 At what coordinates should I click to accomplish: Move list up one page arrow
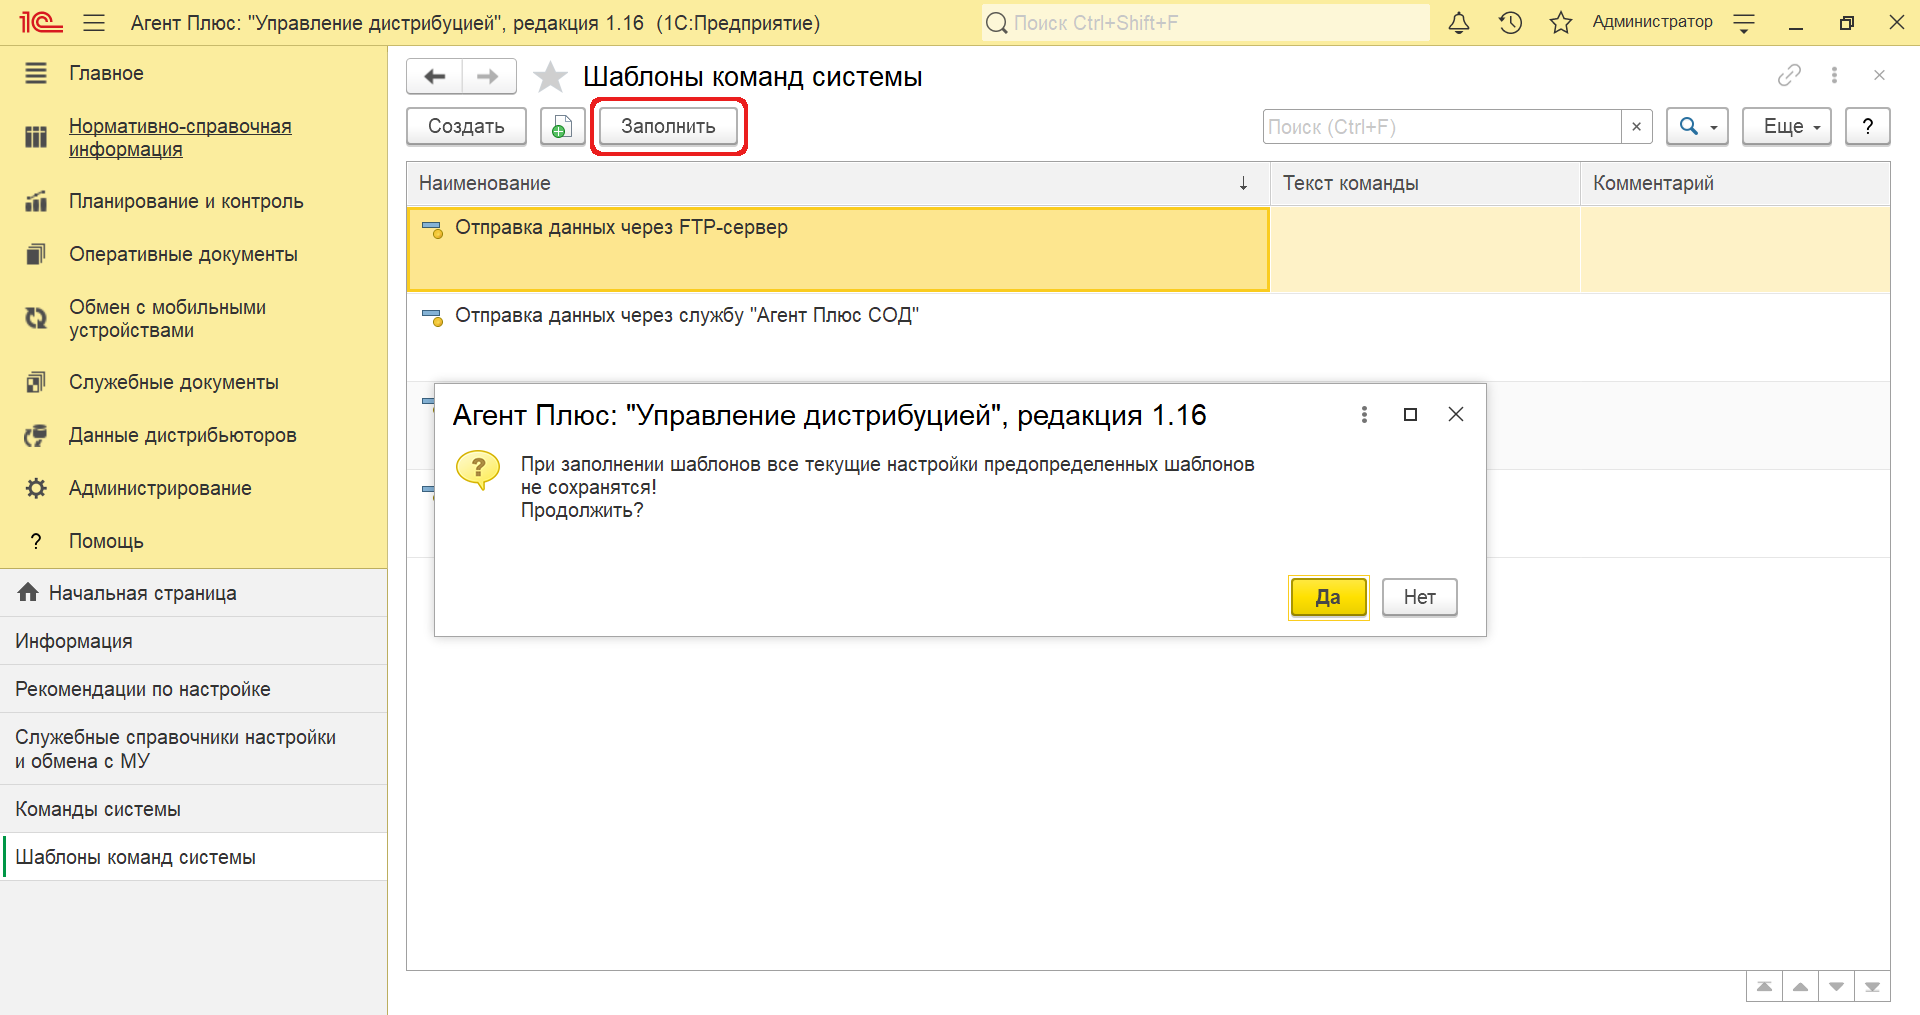coord(1800,987)
